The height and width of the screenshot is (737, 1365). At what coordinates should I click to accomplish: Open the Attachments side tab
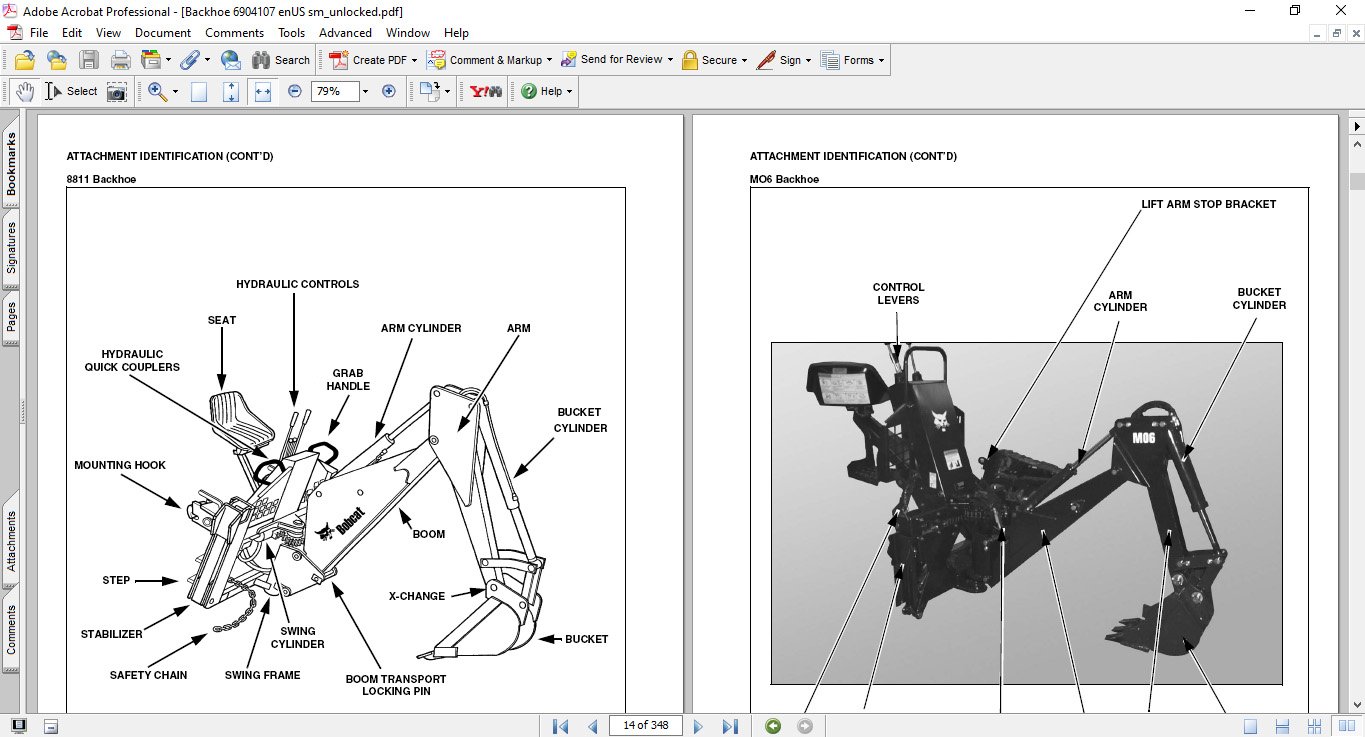(11, 541)
